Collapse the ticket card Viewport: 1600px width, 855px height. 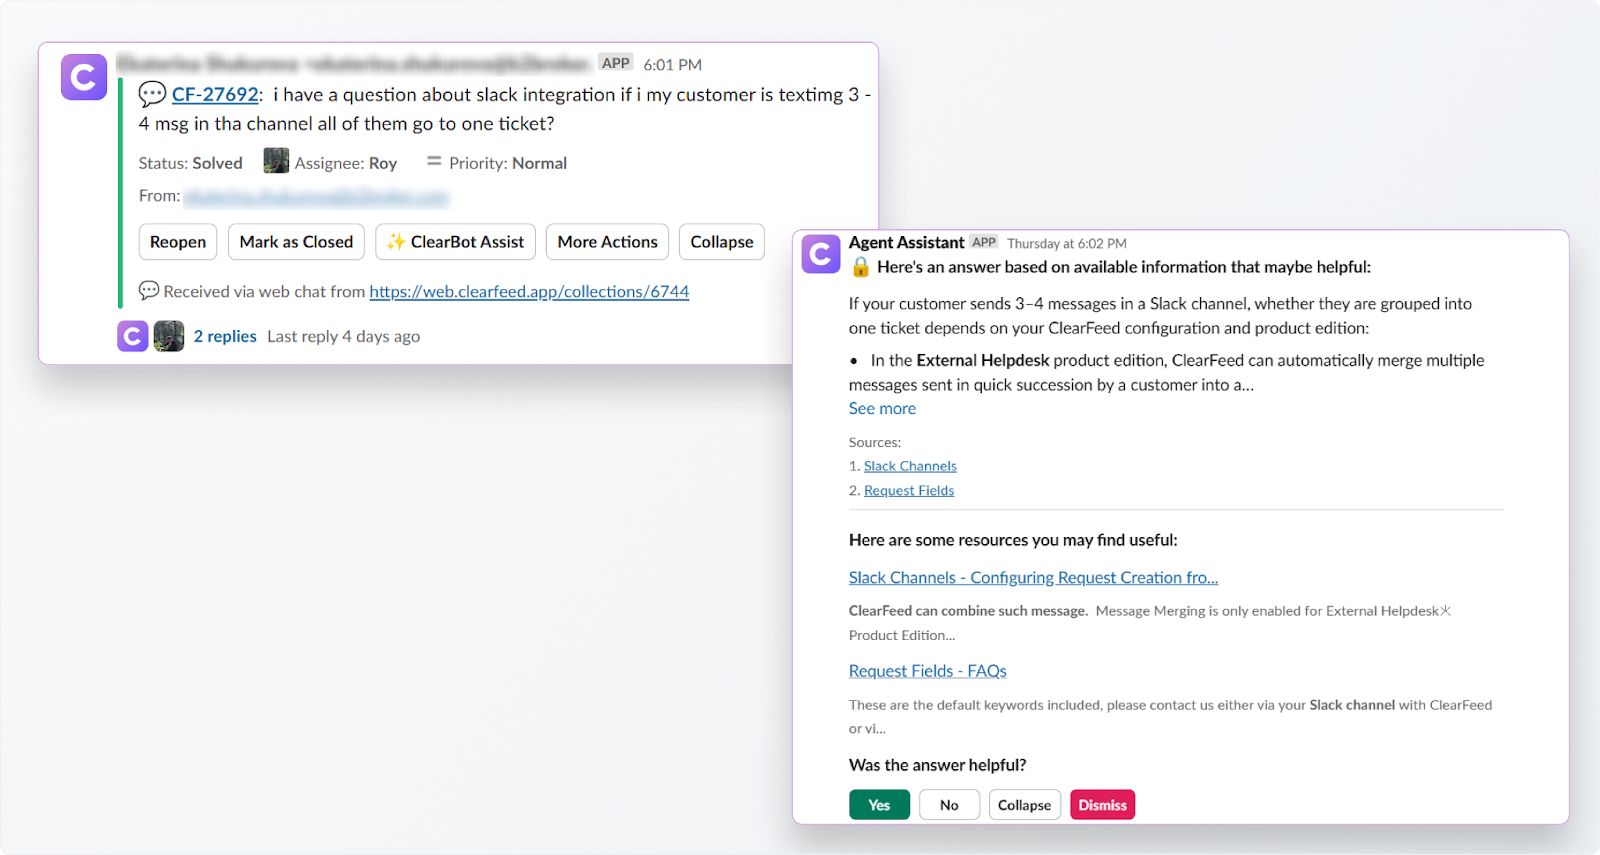click(722, 242)
